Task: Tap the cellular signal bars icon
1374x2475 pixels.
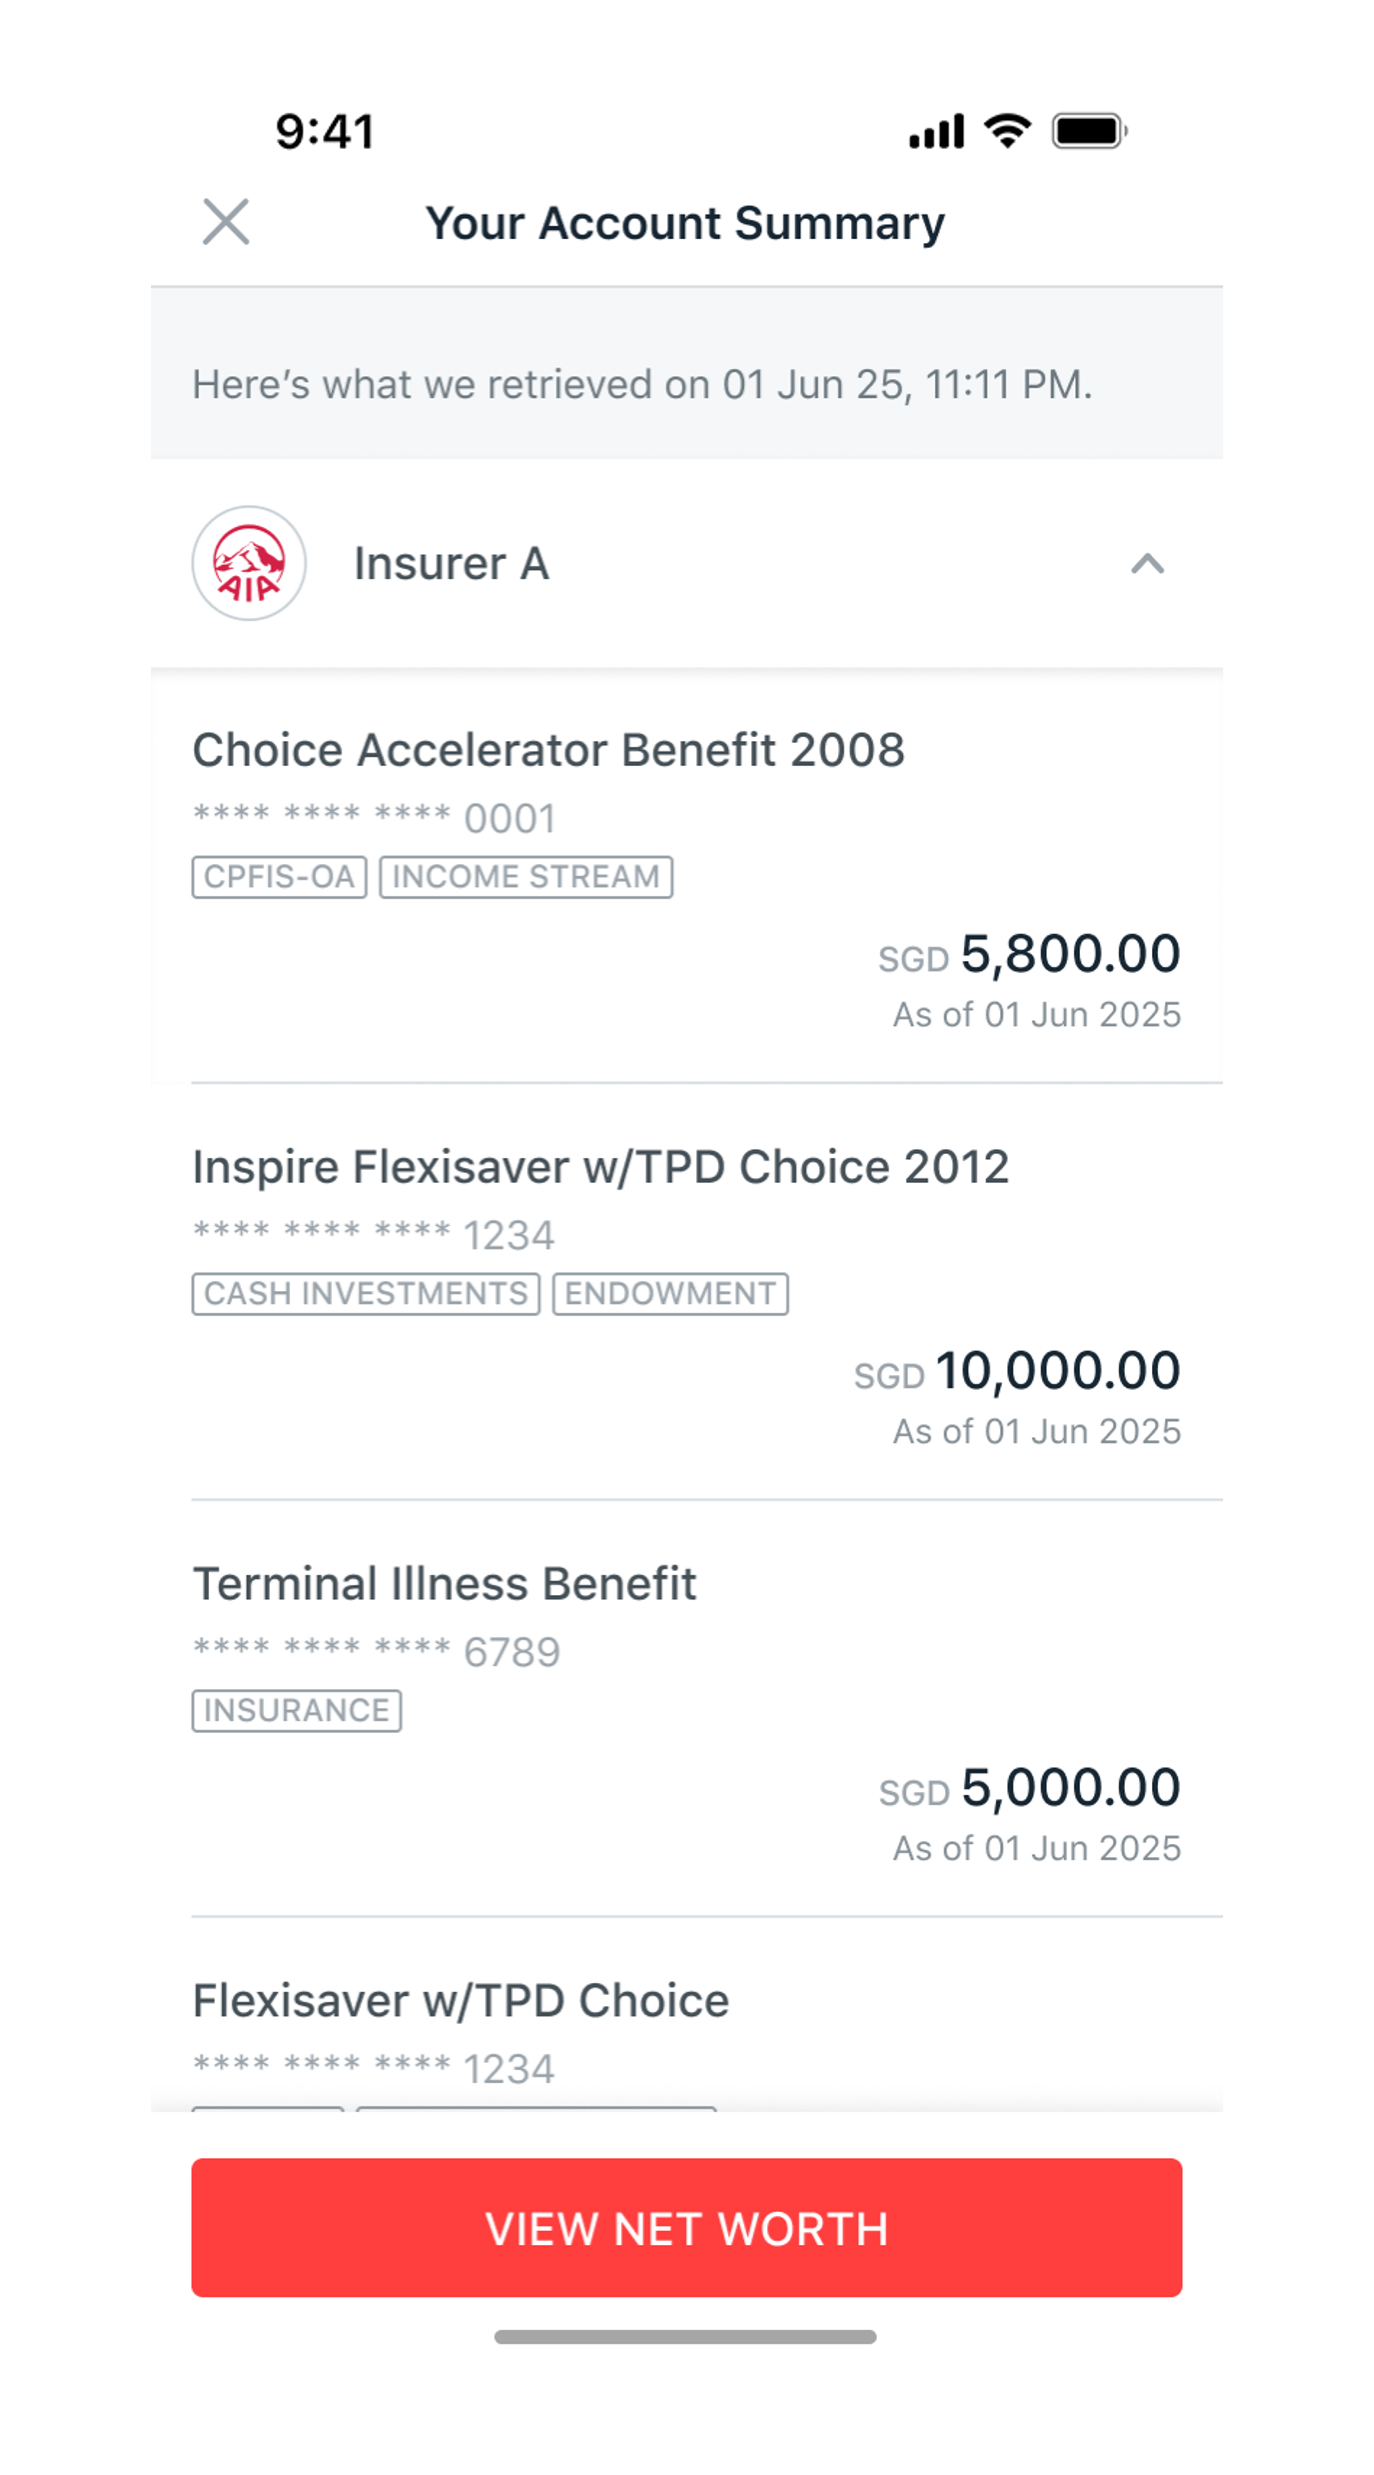Action: [x=936, y=131]
